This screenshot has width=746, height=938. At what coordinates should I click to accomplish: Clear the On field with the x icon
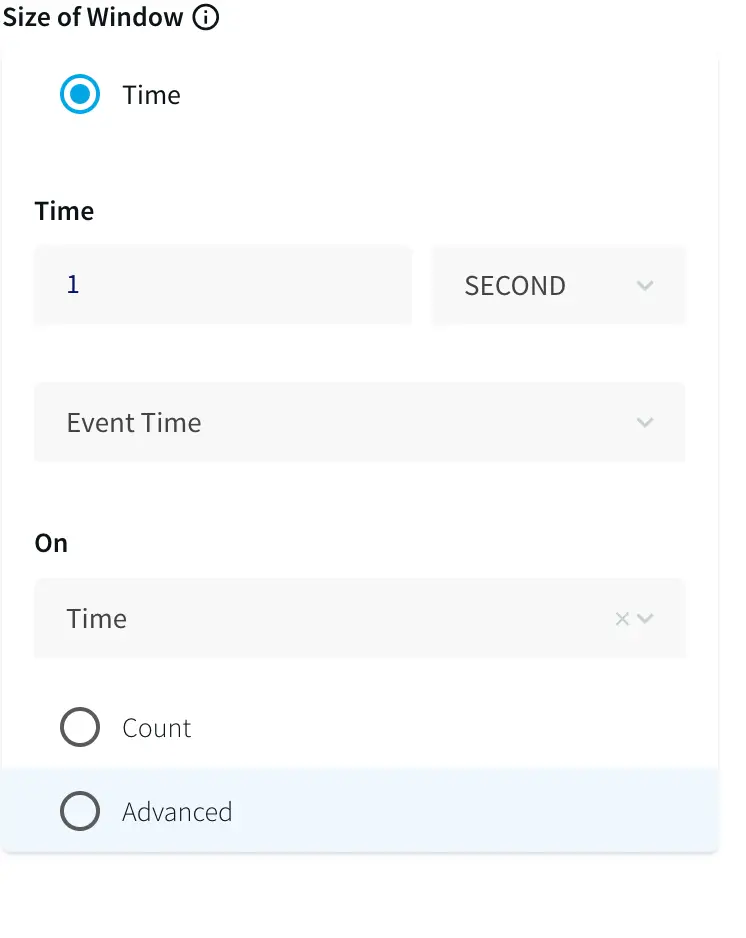(622, 619)
